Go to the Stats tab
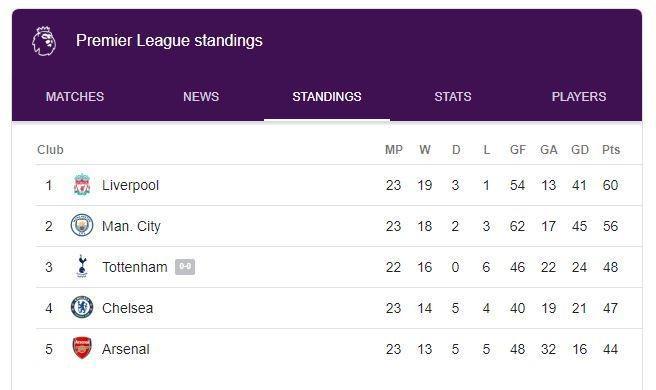This screenshot has height=390, width=656. tap(453, 97)
